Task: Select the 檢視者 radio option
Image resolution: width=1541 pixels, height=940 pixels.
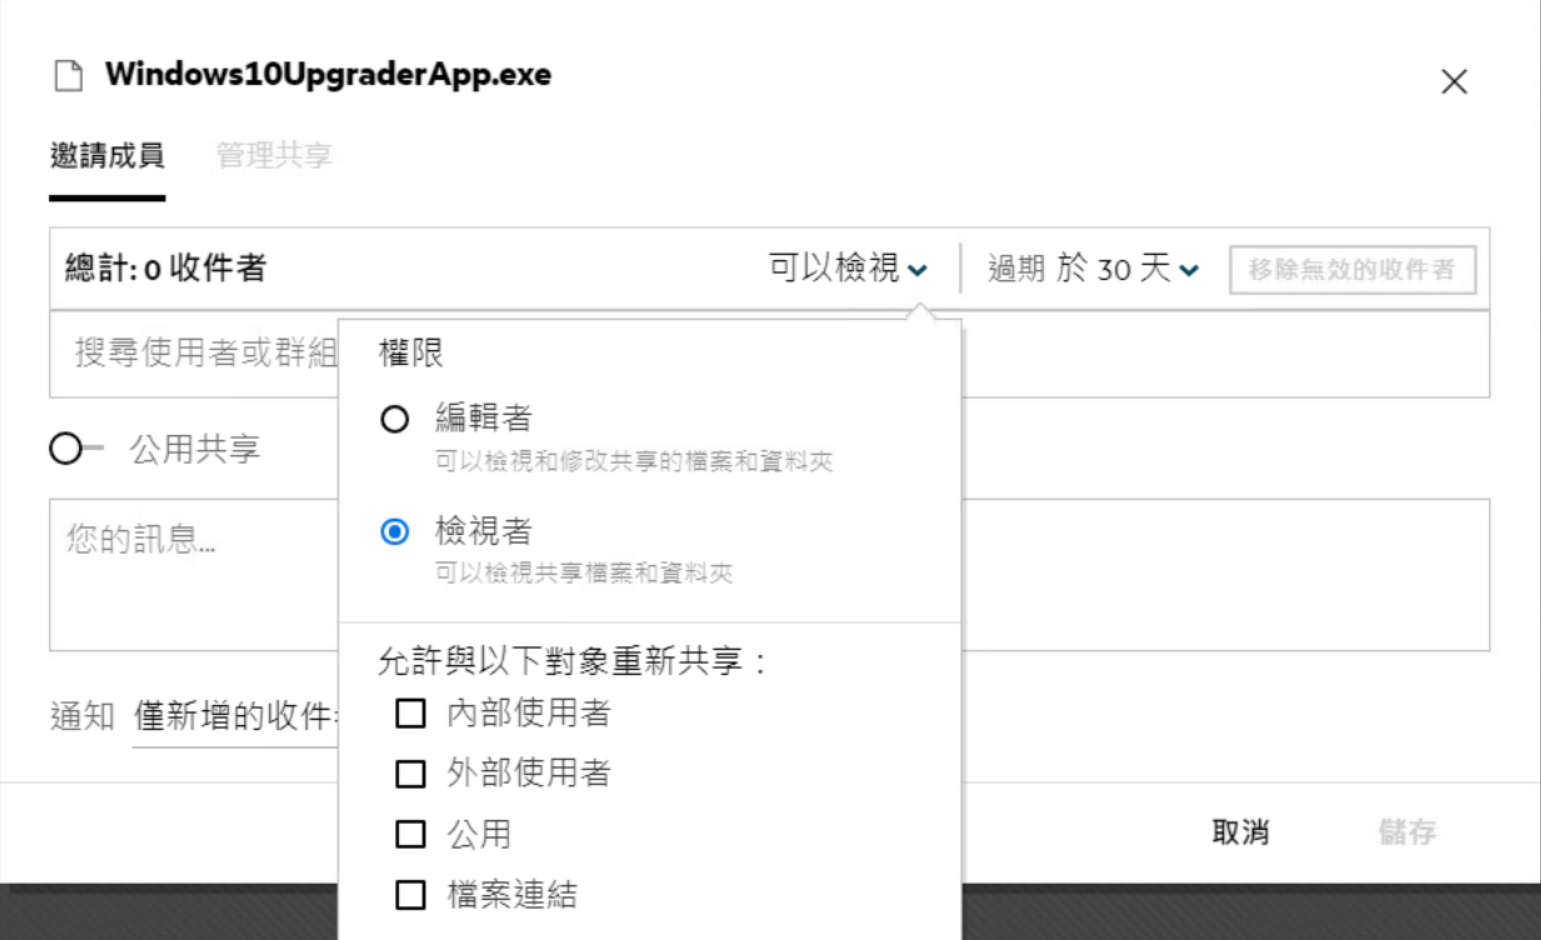Action: [395, 532]
